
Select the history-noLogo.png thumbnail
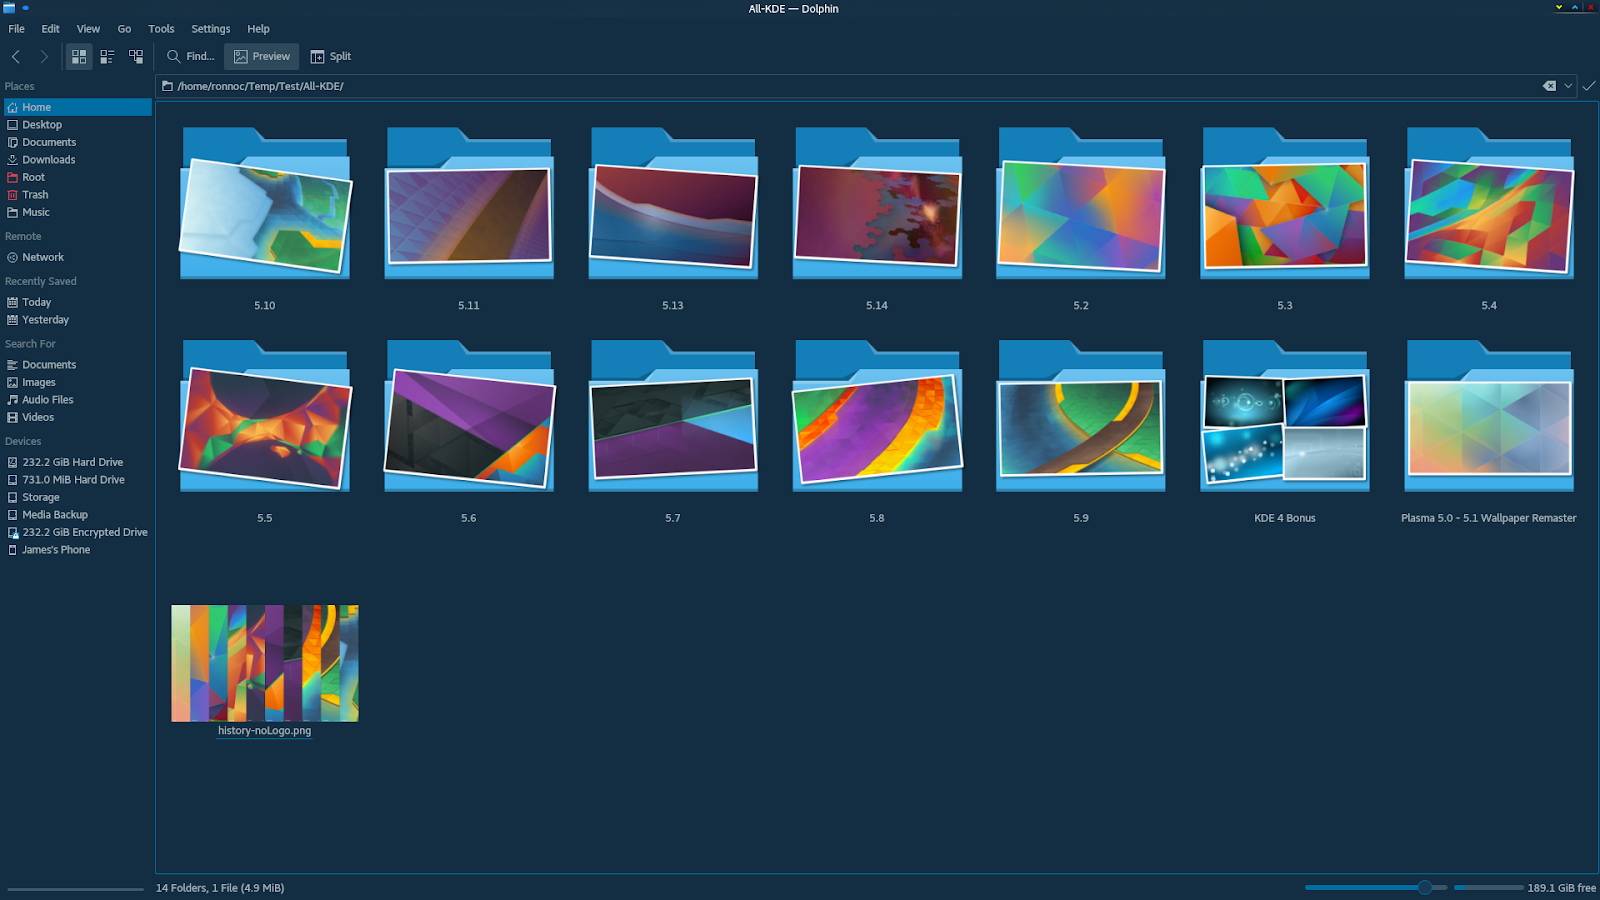point(265,663)
